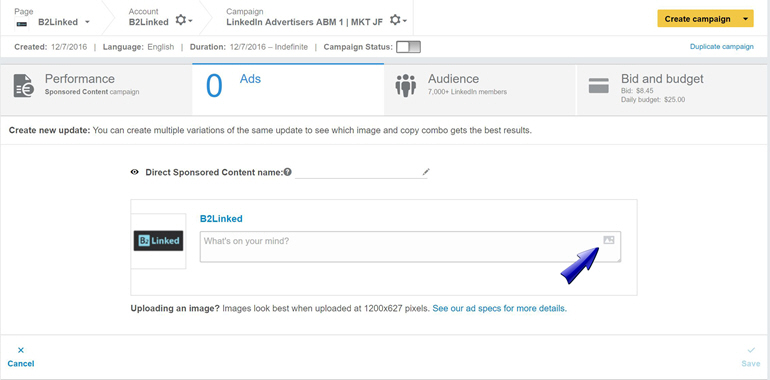Click the small B2Linked page icon in breadcrumb
This screenshot has height=380, width=770.
(21, 23)
